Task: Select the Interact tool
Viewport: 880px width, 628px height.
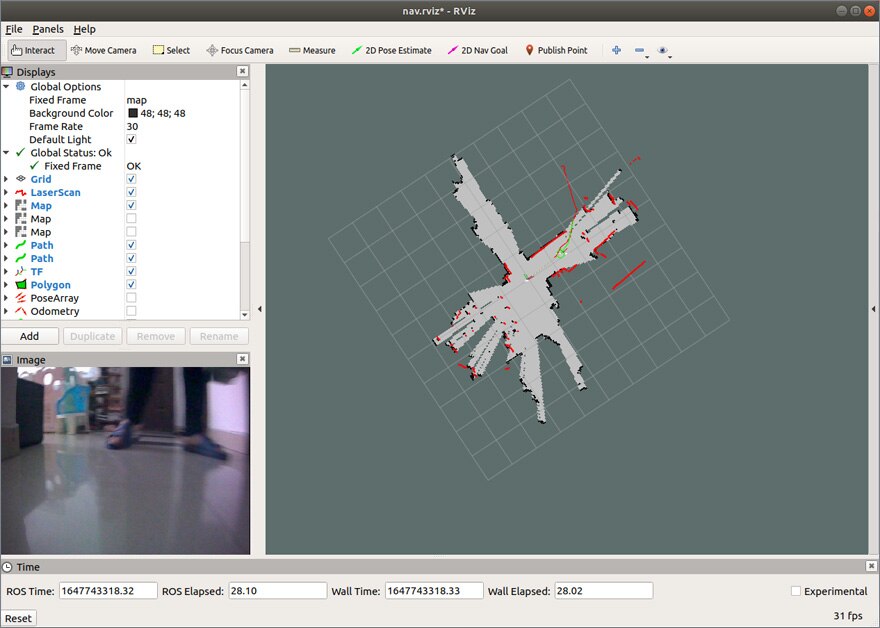Action: (x=33, y=50)
